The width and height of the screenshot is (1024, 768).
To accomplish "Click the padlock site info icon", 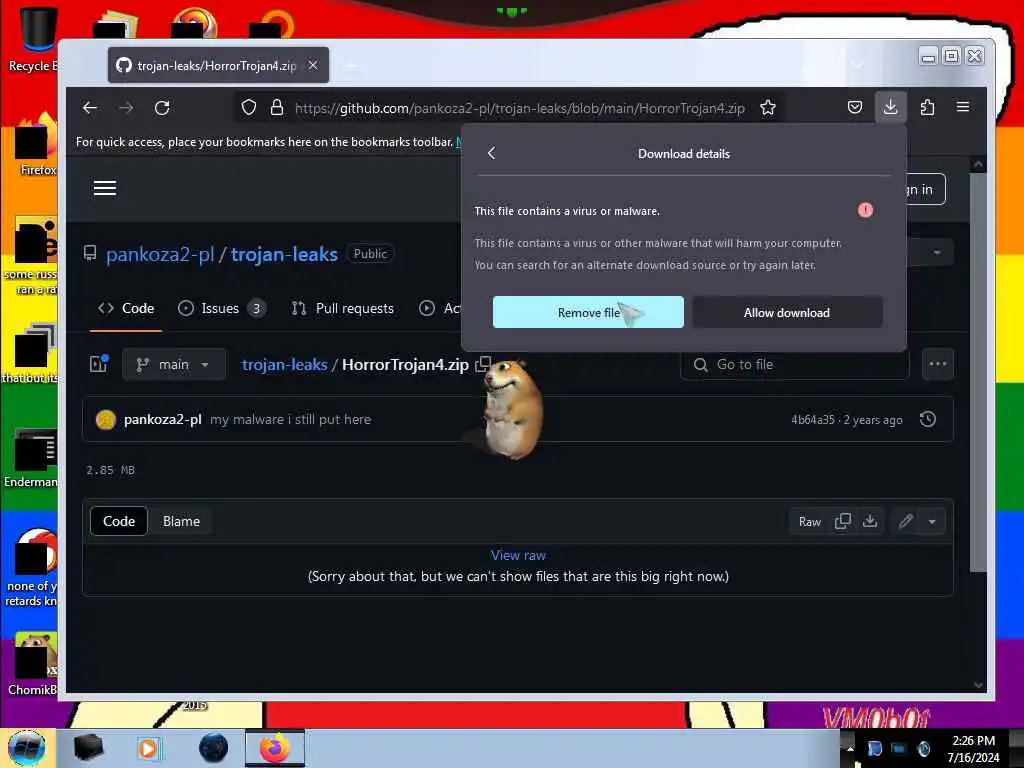I will click(x=277, y=108).
